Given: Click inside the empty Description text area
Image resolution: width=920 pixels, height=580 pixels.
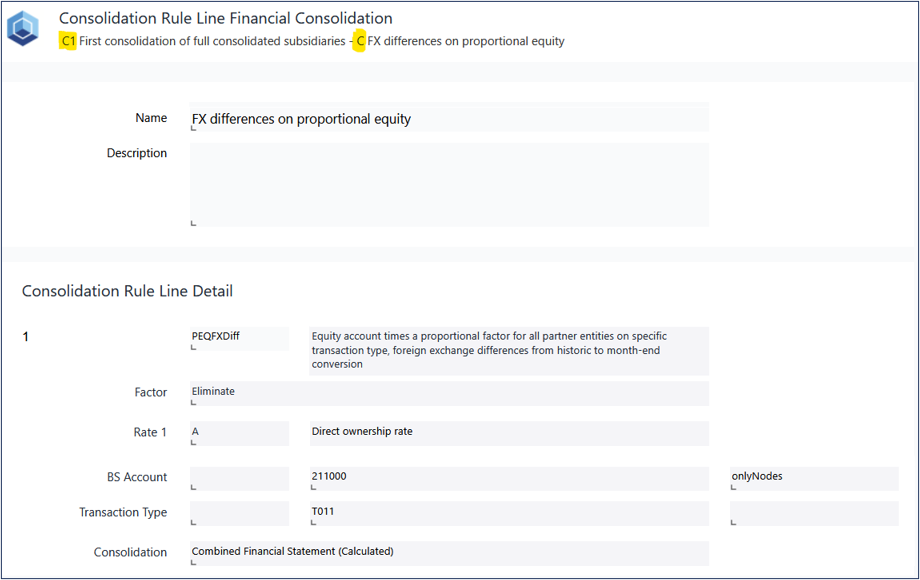Looking at the screenshot, I should click(448, 183).
